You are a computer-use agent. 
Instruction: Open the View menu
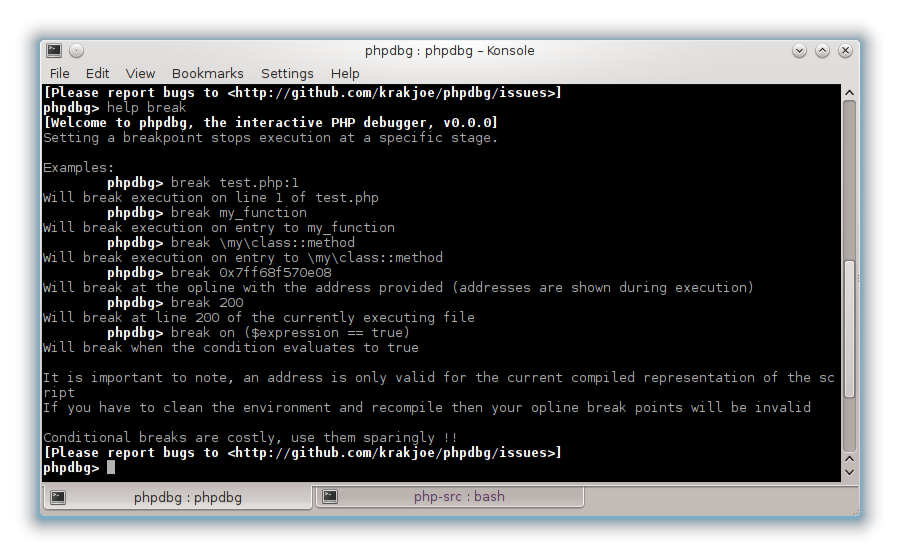coord(140,73)
